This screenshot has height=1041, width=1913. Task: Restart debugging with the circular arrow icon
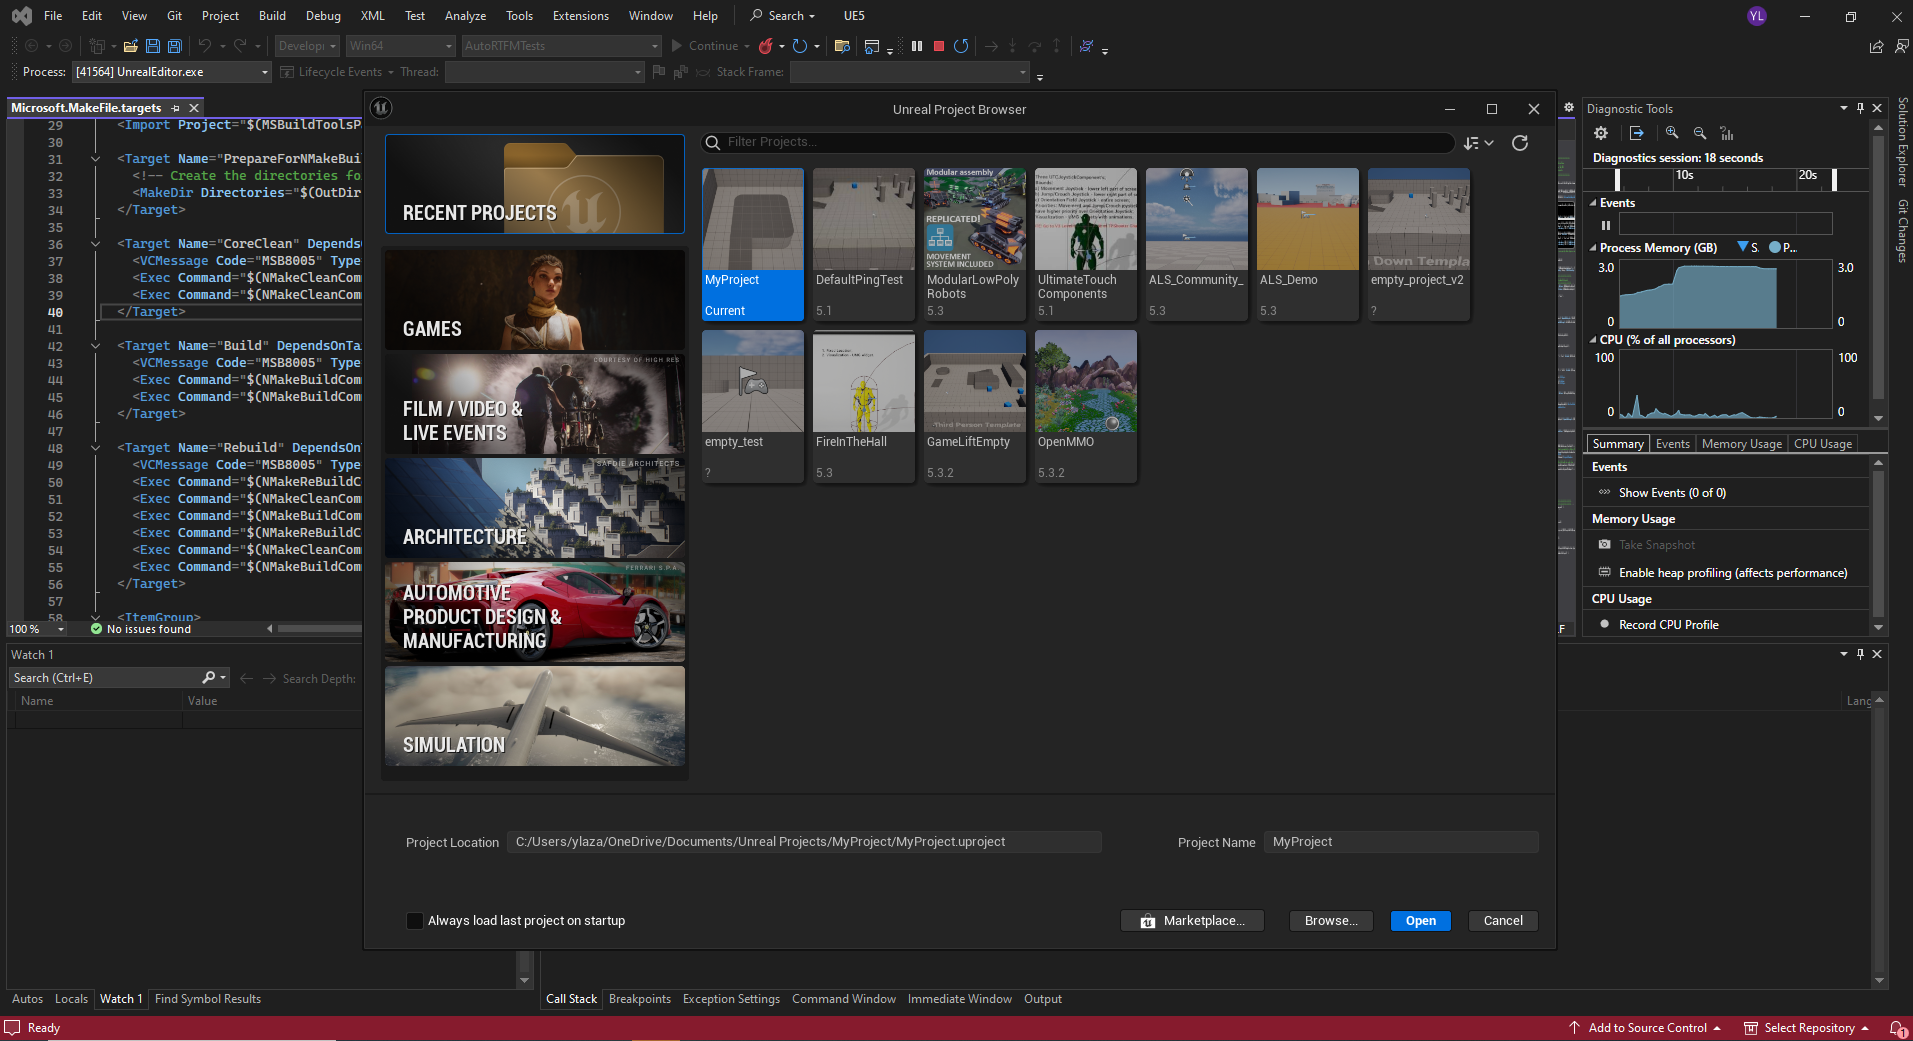[x=961, y=46]
